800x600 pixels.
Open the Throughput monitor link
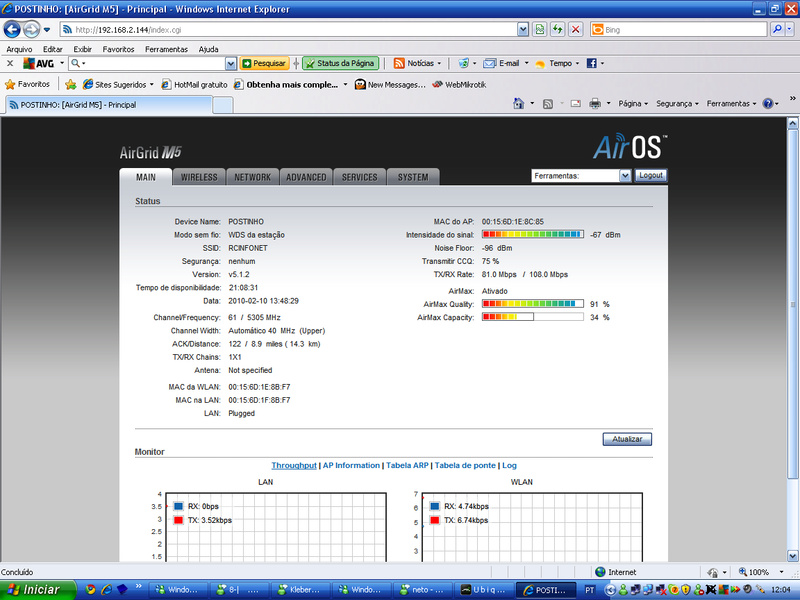(x=294, y=465)
